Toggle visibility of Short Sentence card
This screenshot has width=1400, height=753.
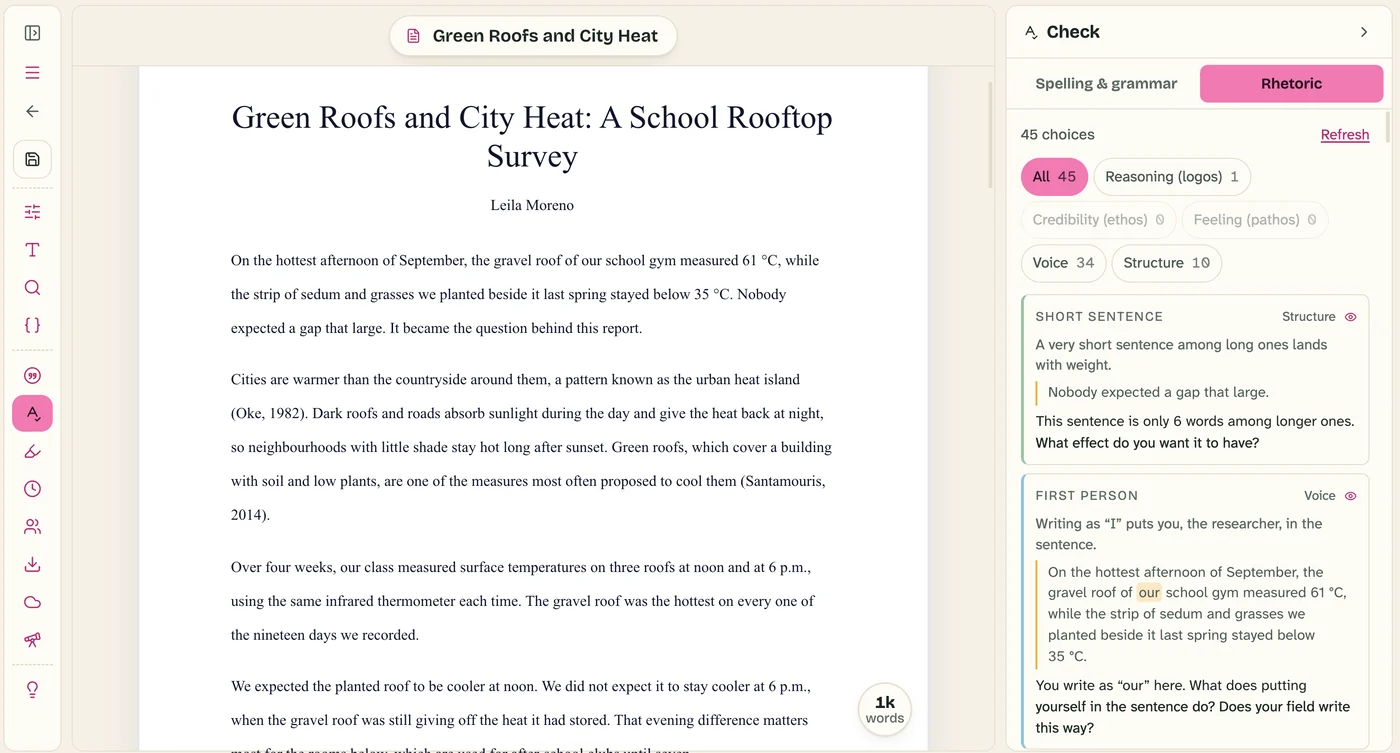[x=1350, y=317]
